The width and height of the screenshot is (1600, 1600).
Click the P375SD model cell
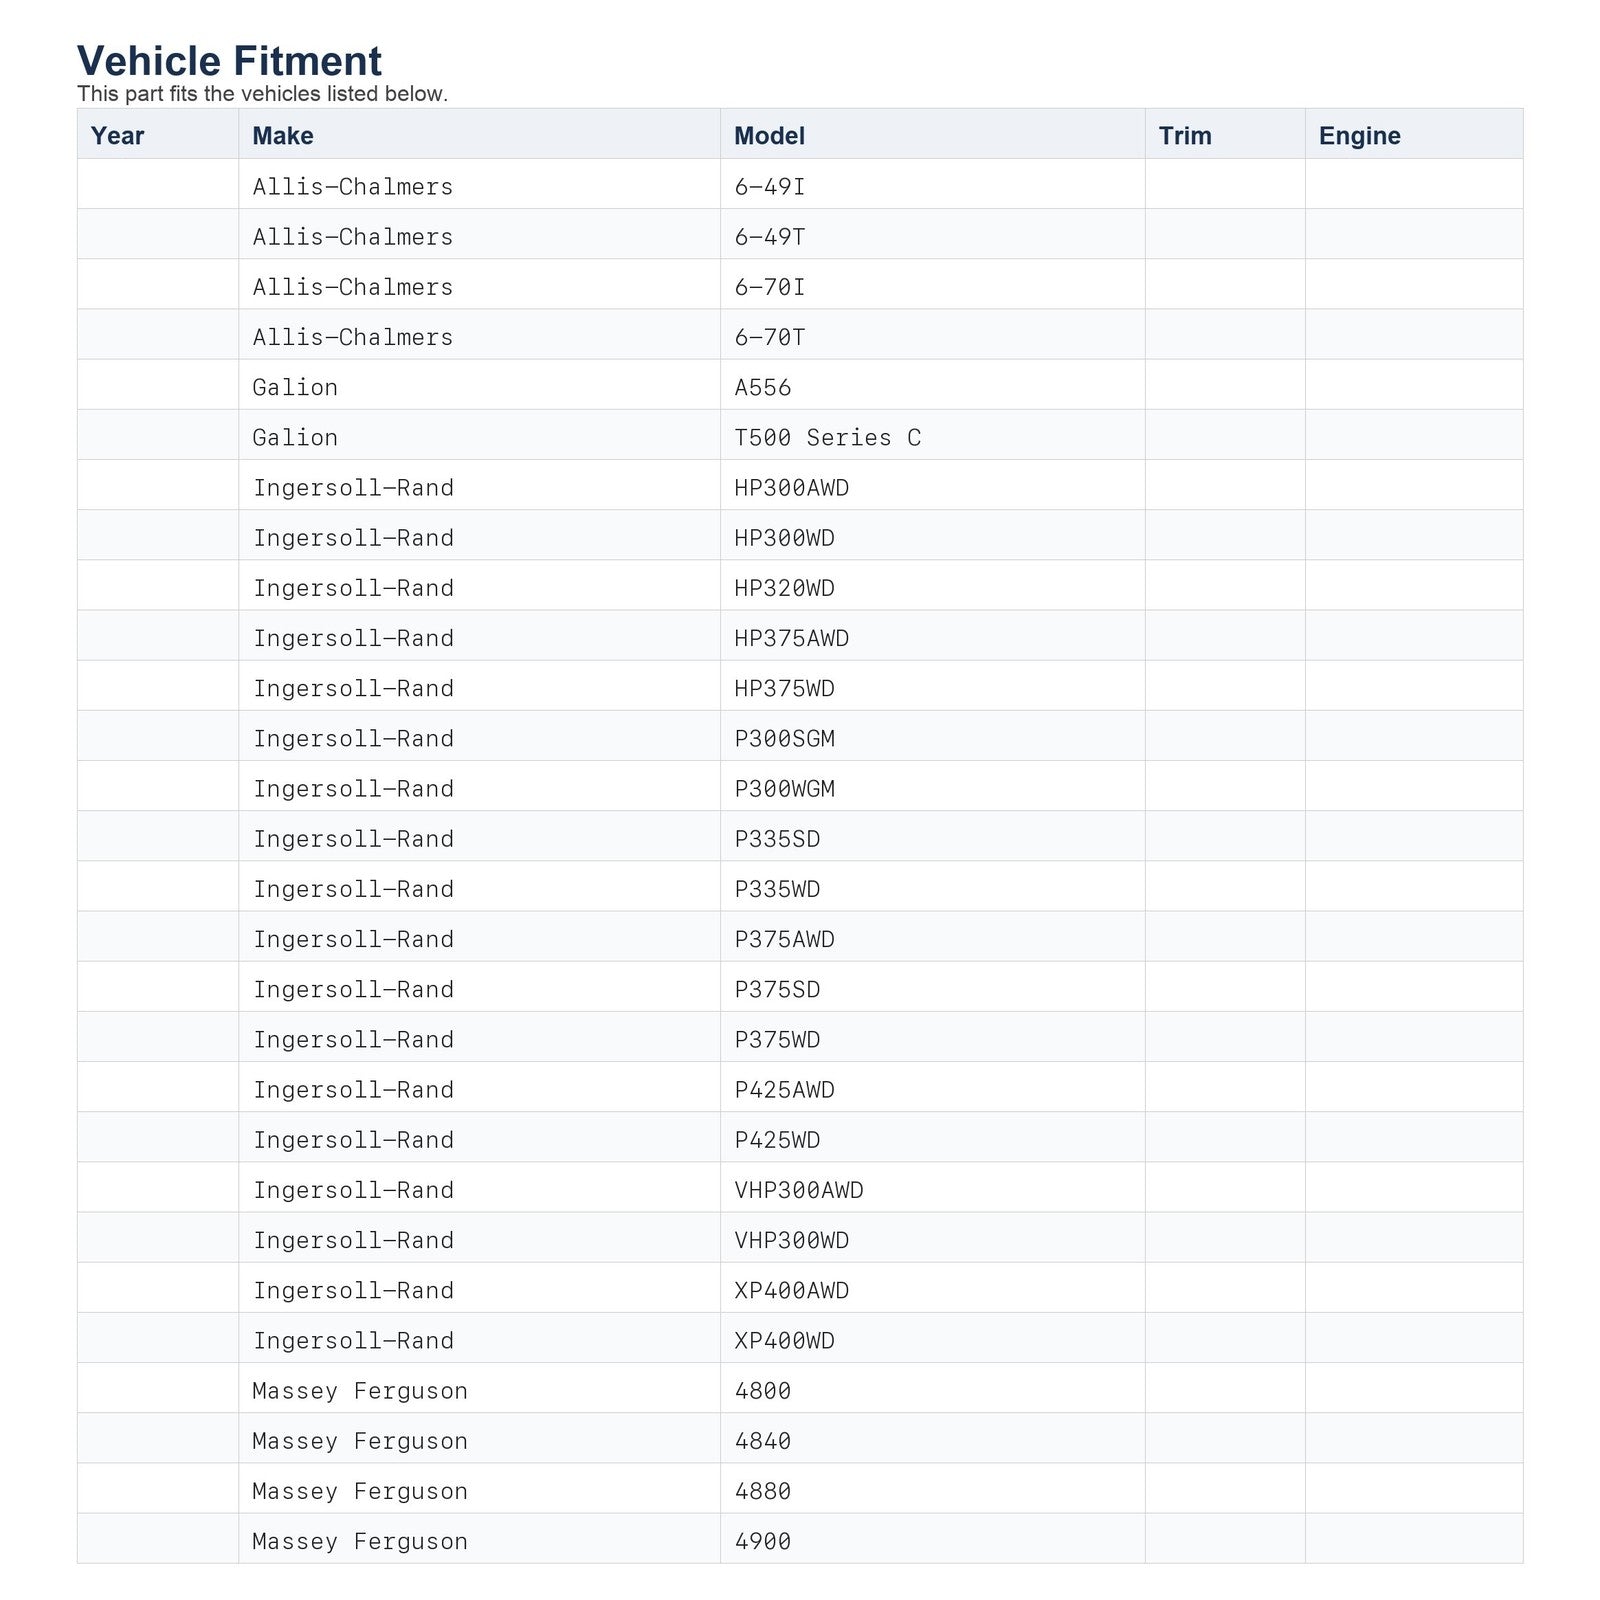[x=932, y=987]
